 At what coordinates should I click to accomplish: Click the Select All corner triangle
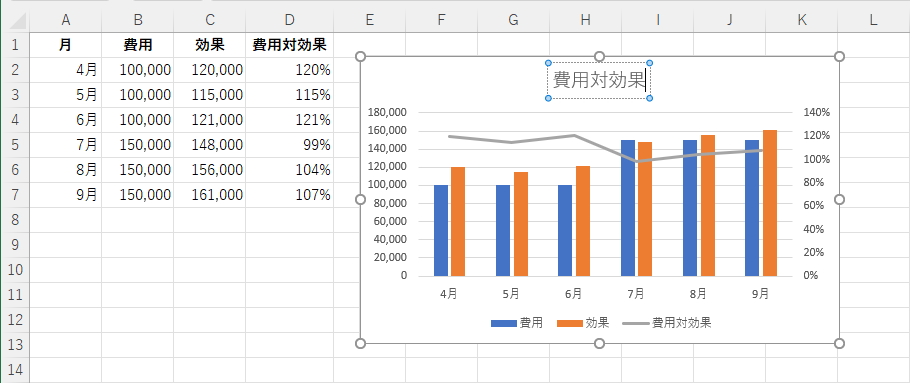tap(17, 21)
